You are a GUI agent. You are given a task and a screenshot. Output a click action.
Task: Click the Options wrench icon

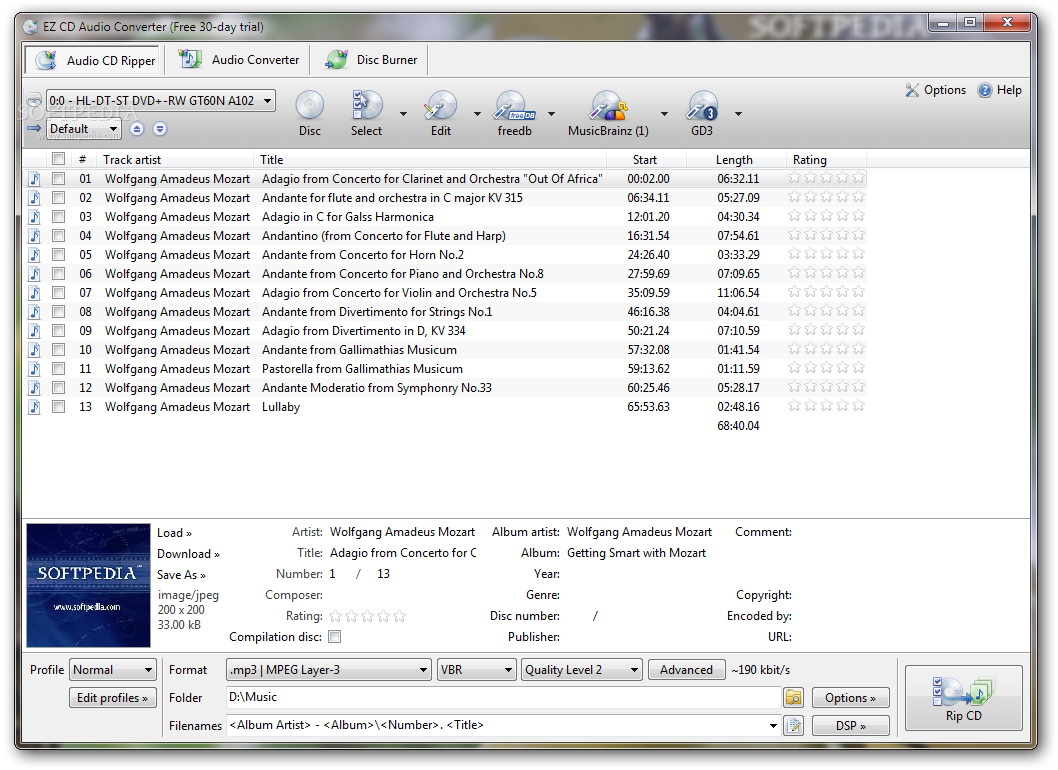coord(912,90)
